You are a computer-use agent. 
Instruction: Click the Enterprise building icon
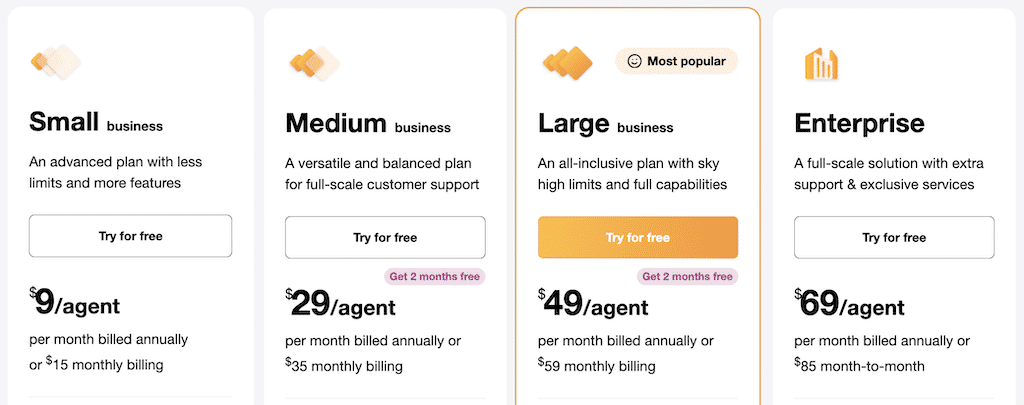click(x=821, y=64)
